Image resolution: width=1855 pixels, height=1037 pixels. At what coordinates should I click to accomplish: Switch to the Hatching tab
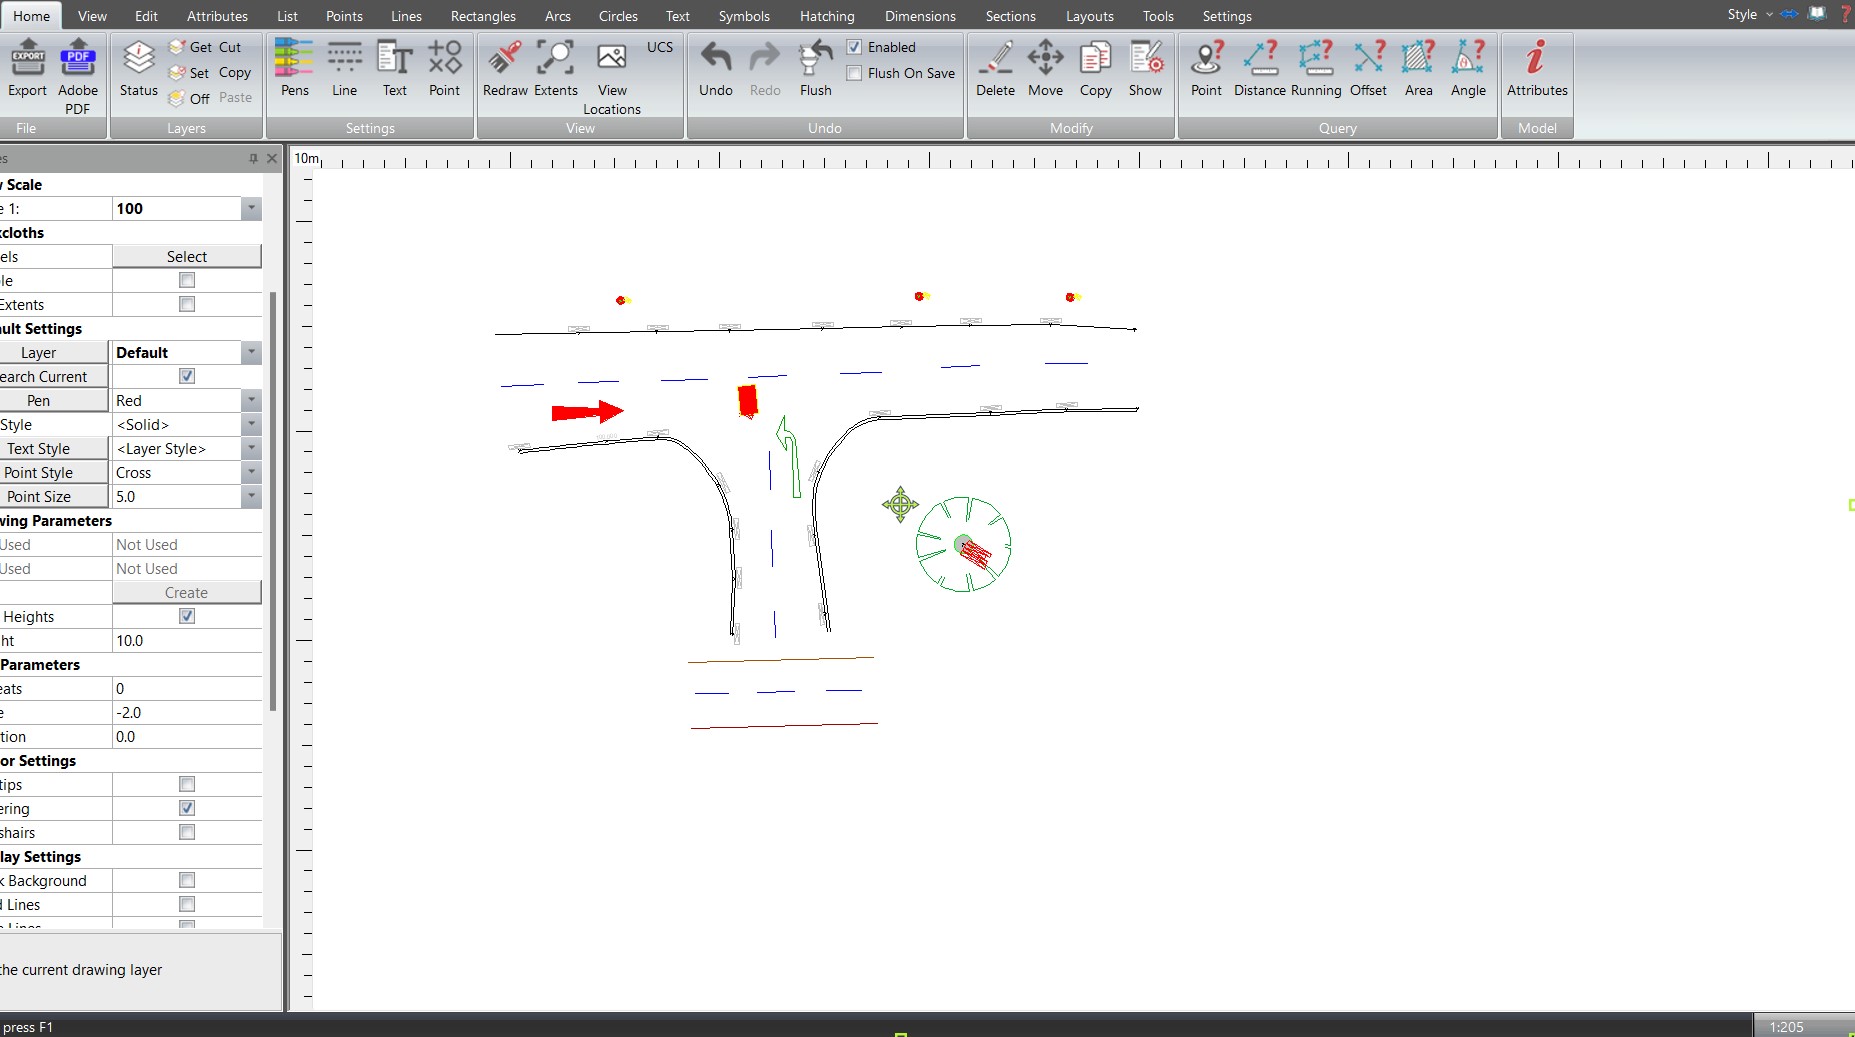[x=827, y=16]
